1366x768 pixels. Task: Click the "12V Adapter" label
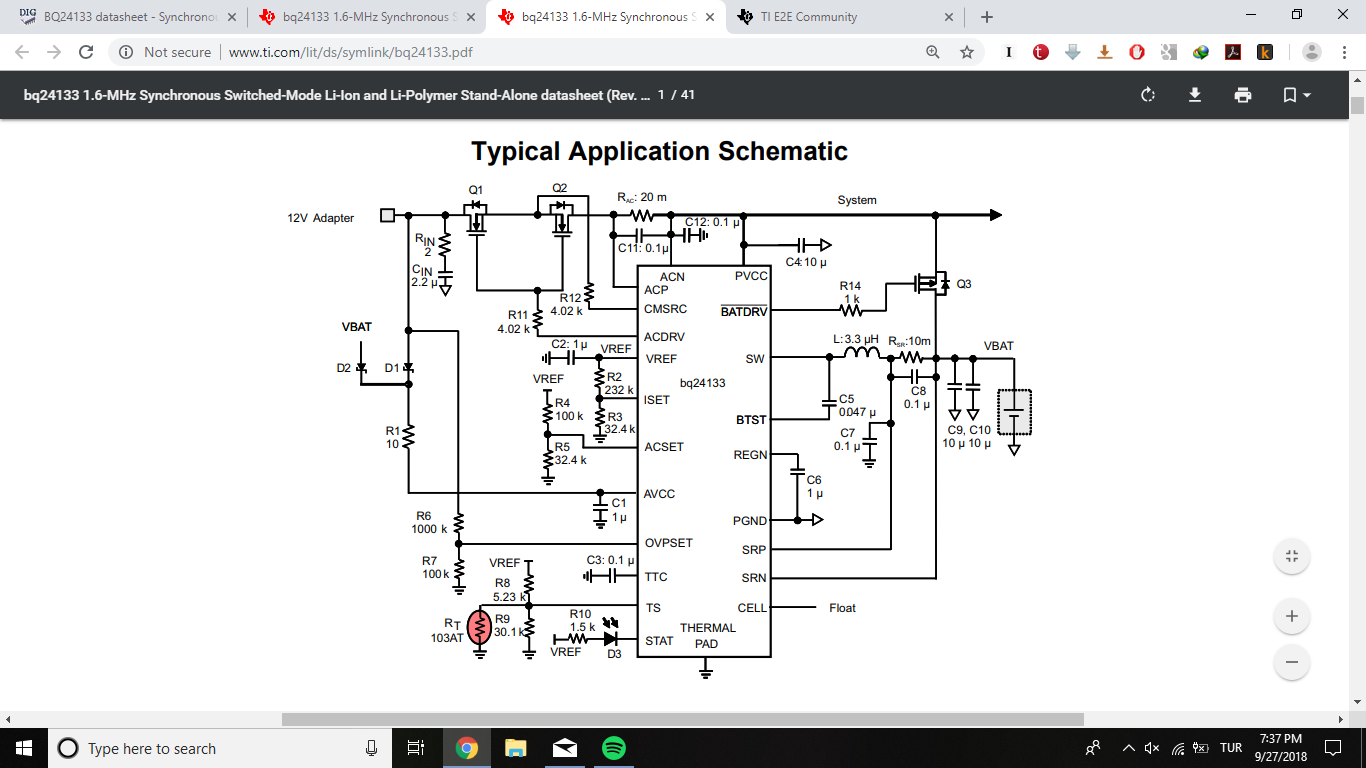321,218
